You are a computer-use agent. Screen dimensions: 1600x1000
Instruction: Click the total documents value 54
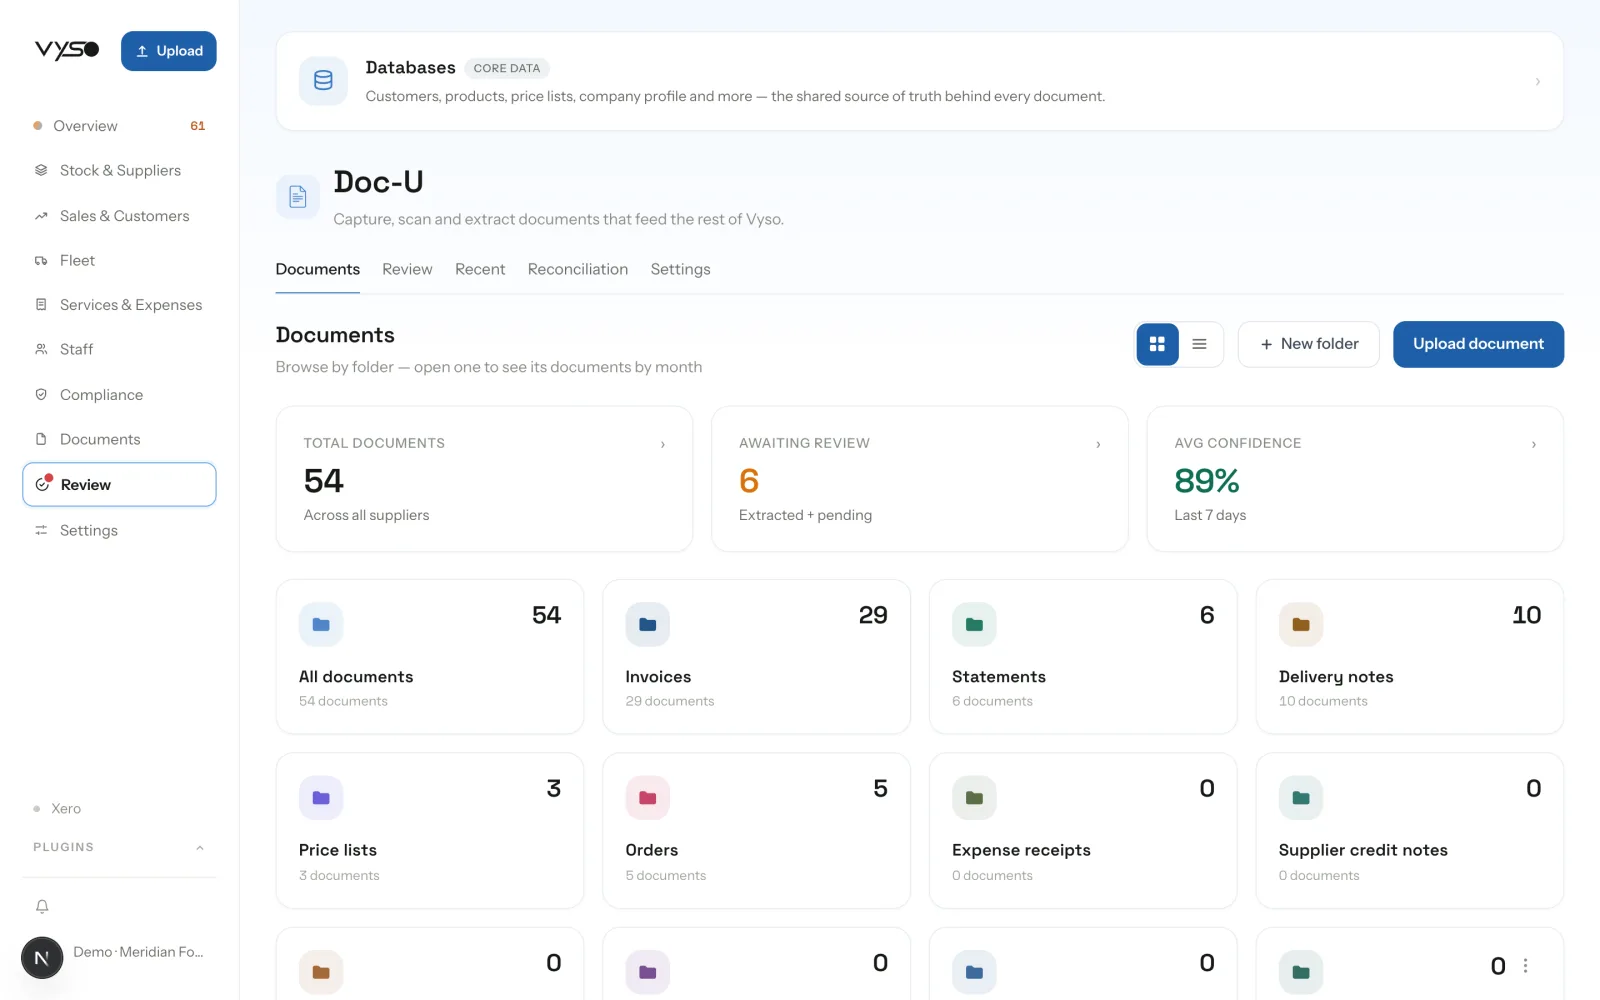[324, 481]
